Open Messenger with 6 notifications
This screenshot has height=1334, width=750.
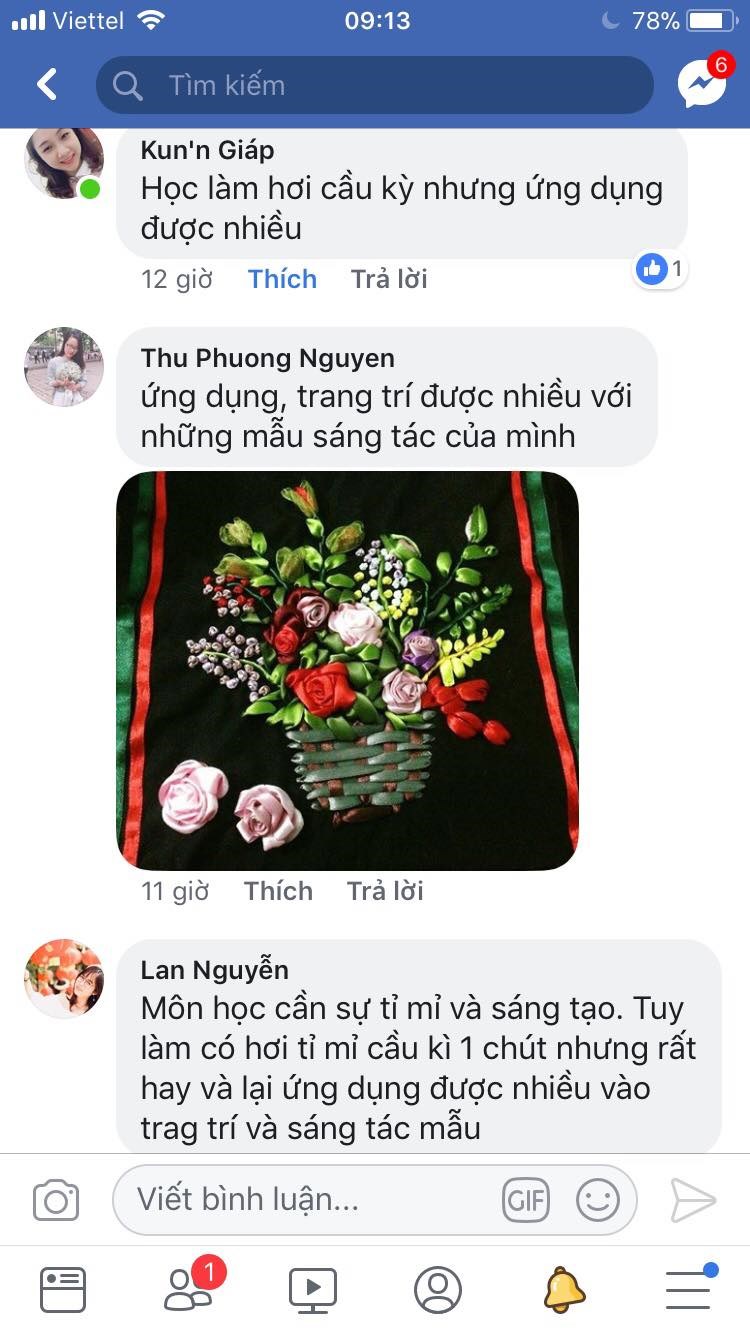[x=703, y=83]
